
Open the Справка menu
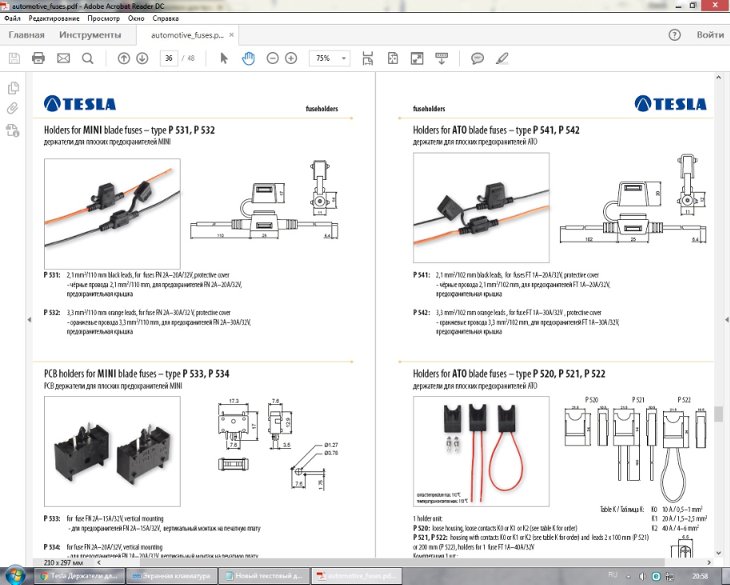pyautogui.click(x=165, y=19)
